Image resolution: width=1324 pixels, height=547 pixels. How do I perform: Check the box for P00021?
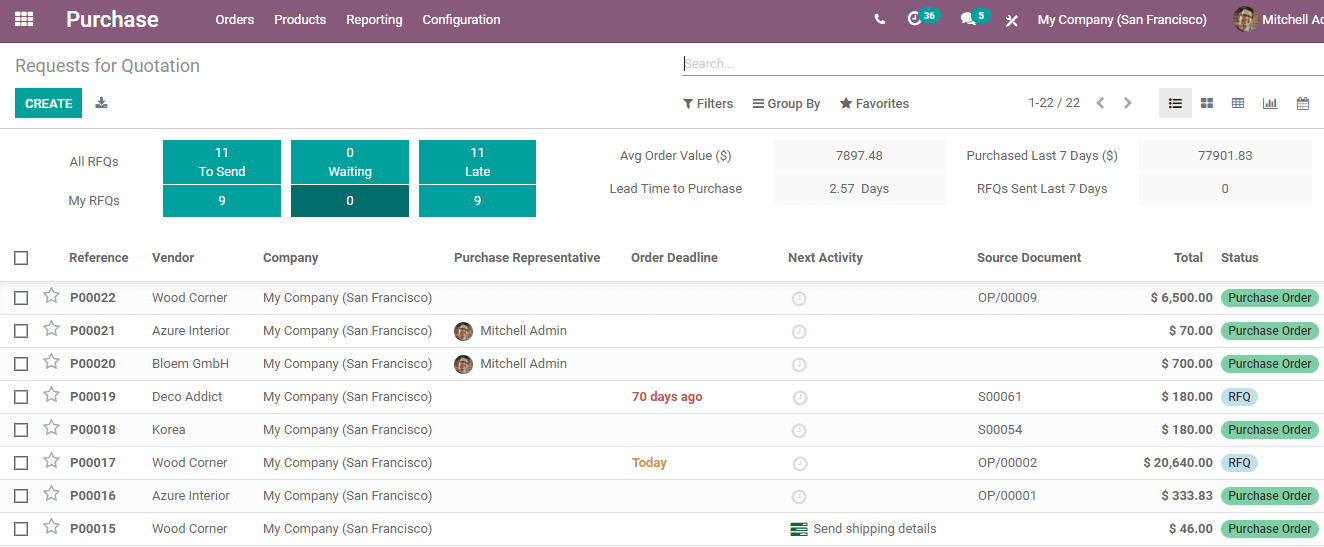point(21,331)
